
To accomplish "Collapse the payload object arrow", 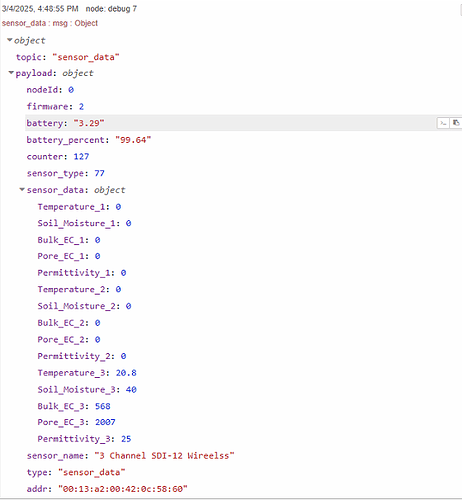I will point(11,72).
